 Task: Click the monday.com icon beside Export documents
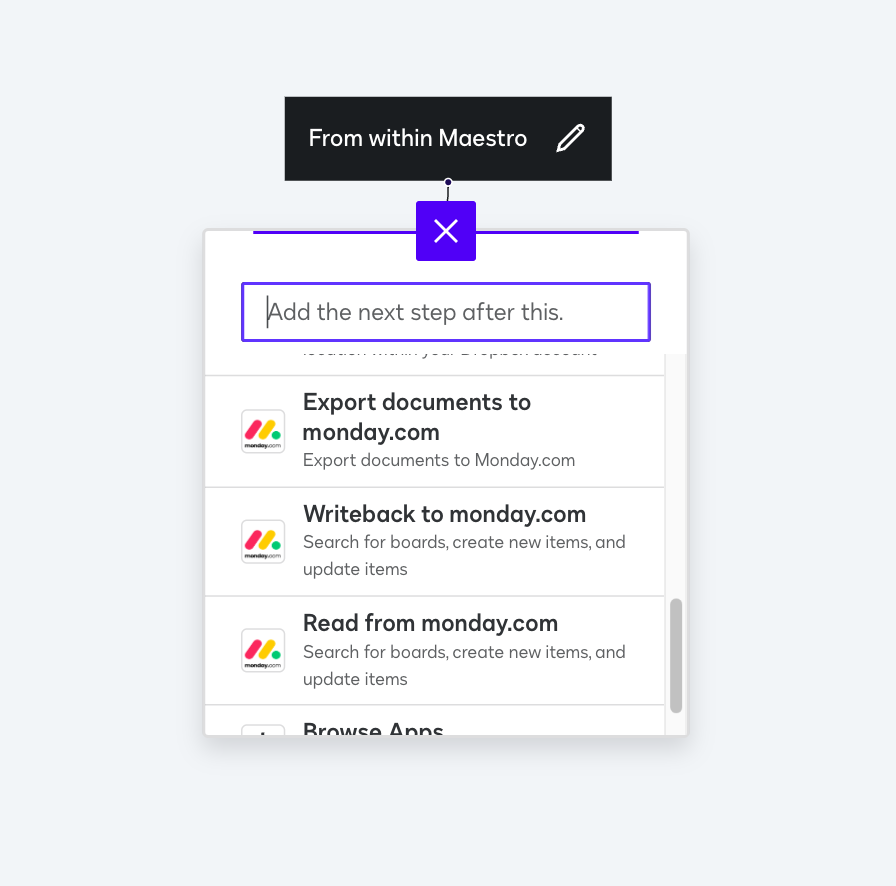coord(262,430)
